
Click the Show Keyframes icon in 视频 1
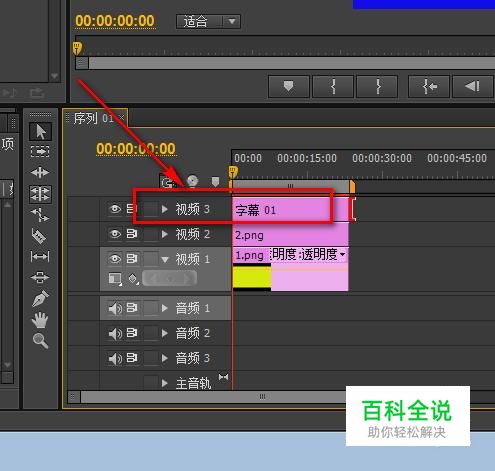[133, 279]
